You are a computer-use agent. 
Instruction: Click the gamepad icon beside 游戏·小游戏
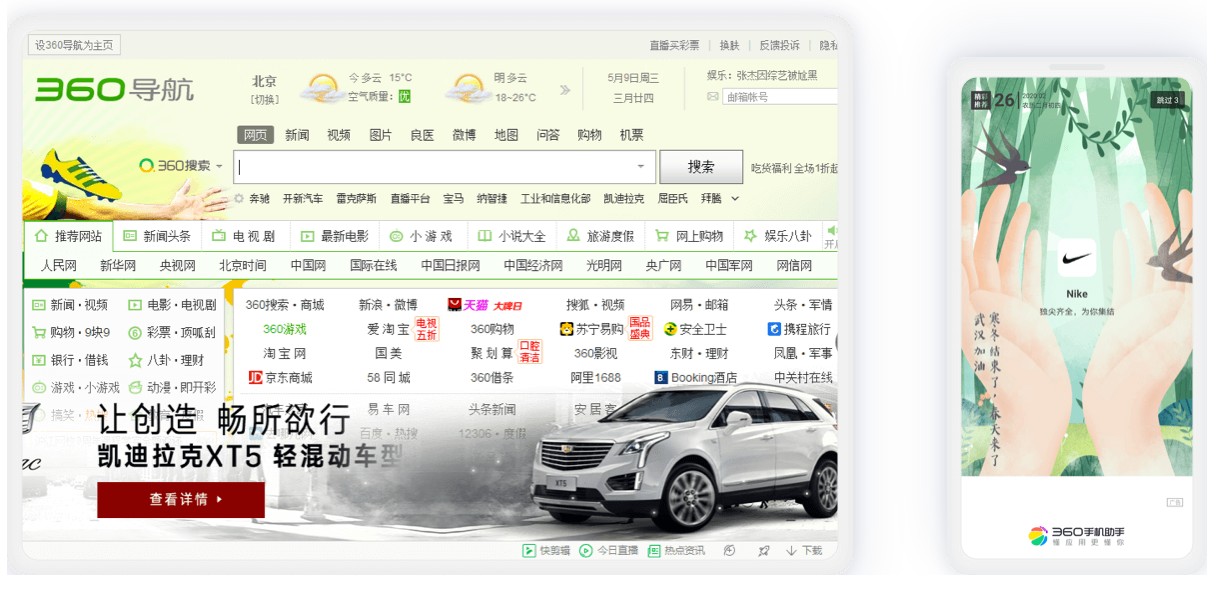click(x=39, y=387)
